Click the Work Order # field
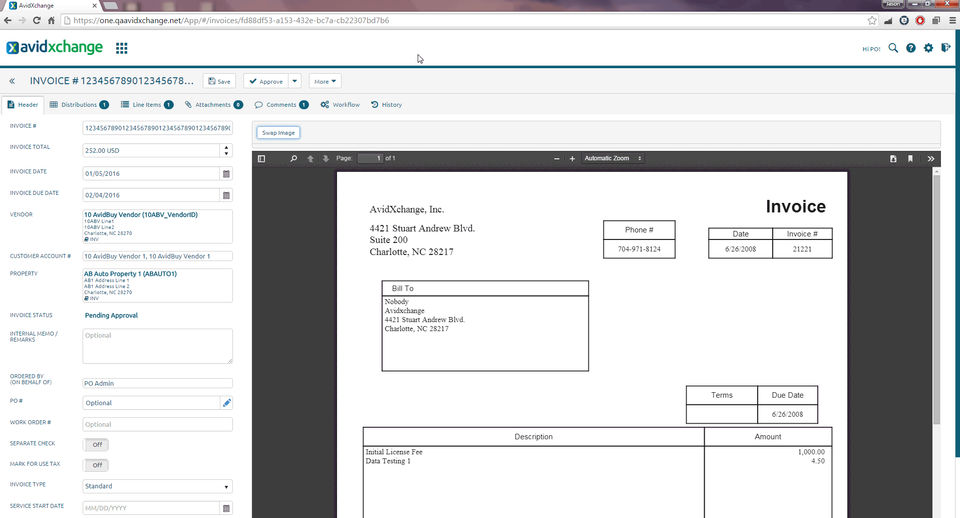The image size is (960, 518). pos(157,424)
